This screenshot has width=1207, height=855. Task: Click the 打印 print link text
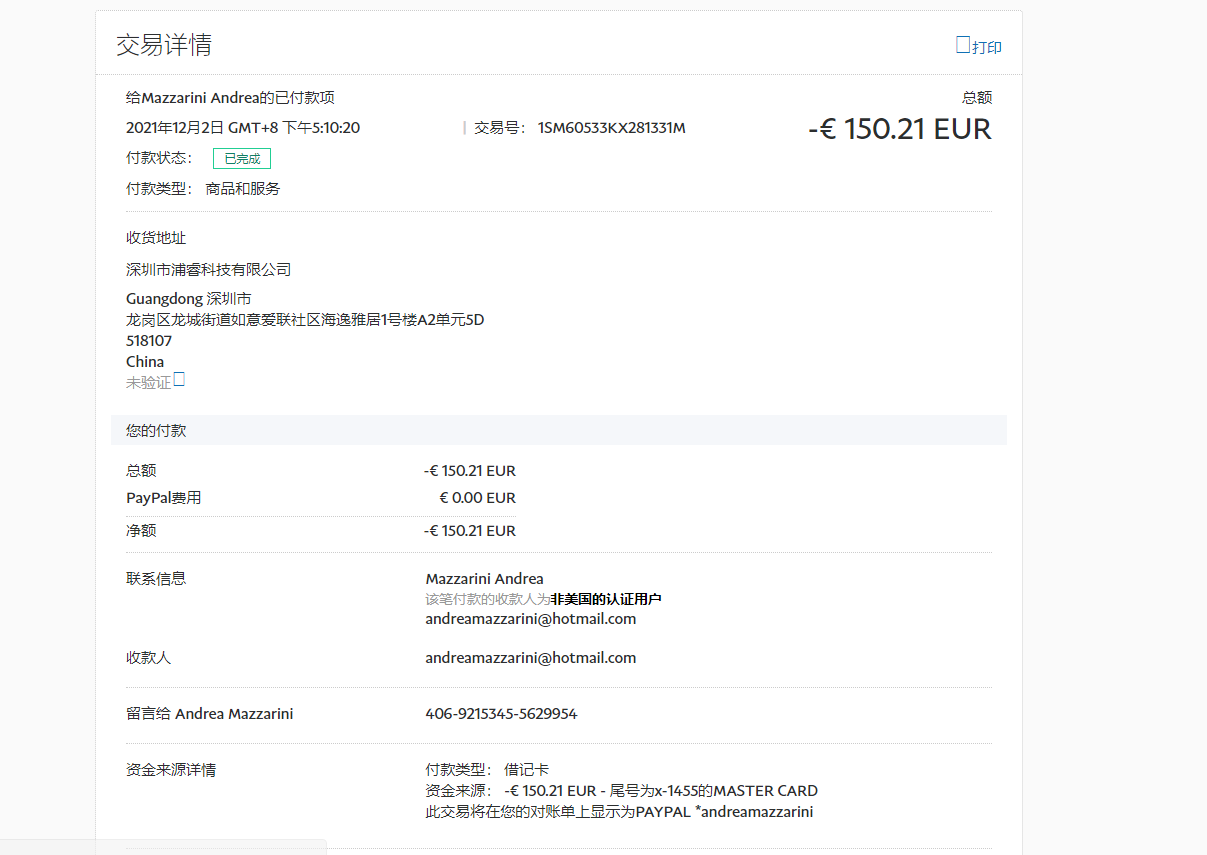point(987,47)
